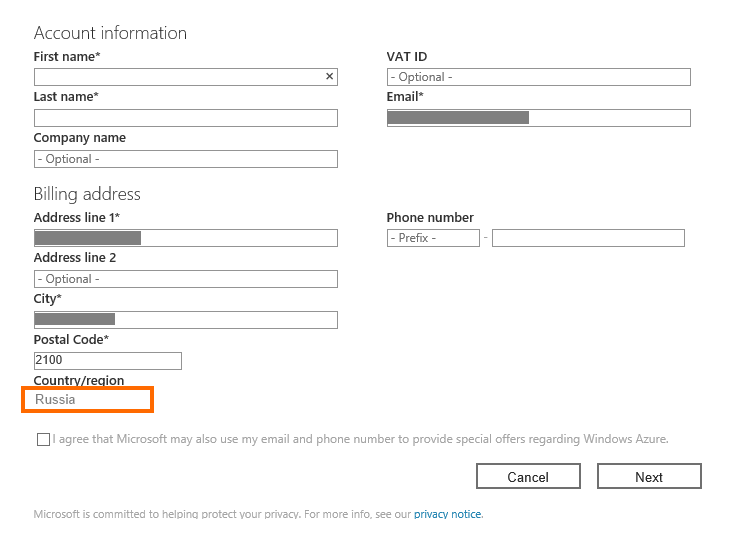Select the Address line 2 optional field
The image size is (735, 540).
tap(185, 279)
